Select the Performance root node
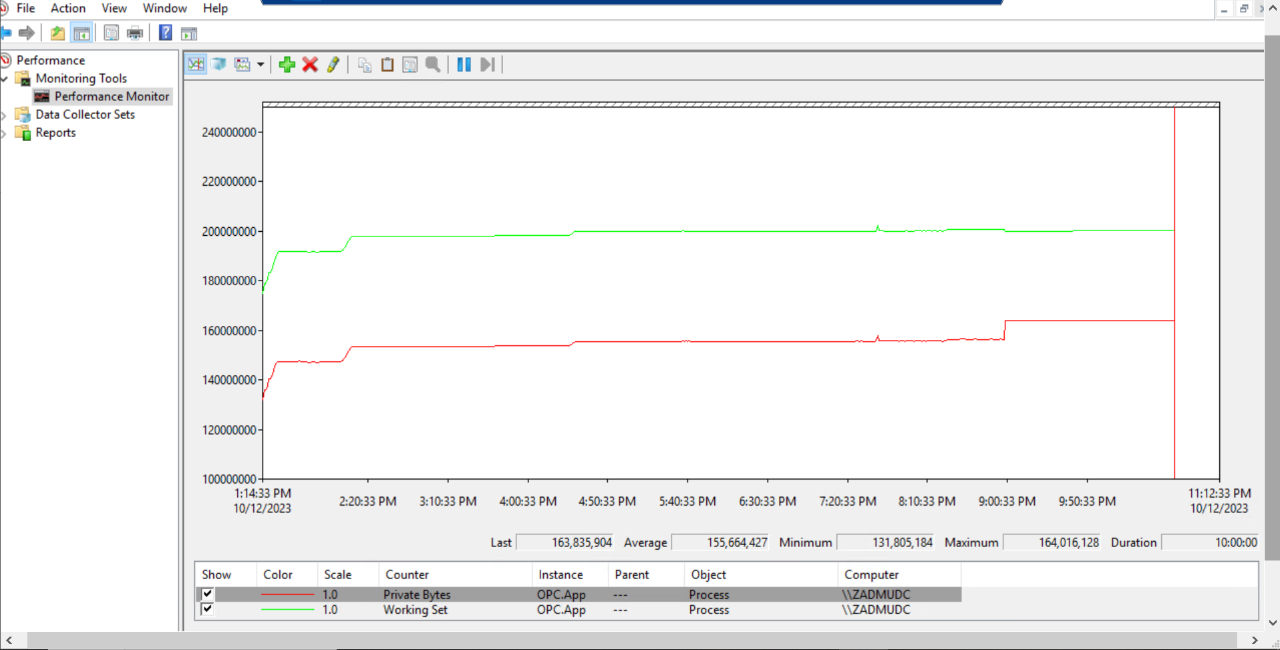Viewport: 1280px width, 650px height. tap(50, 60)
